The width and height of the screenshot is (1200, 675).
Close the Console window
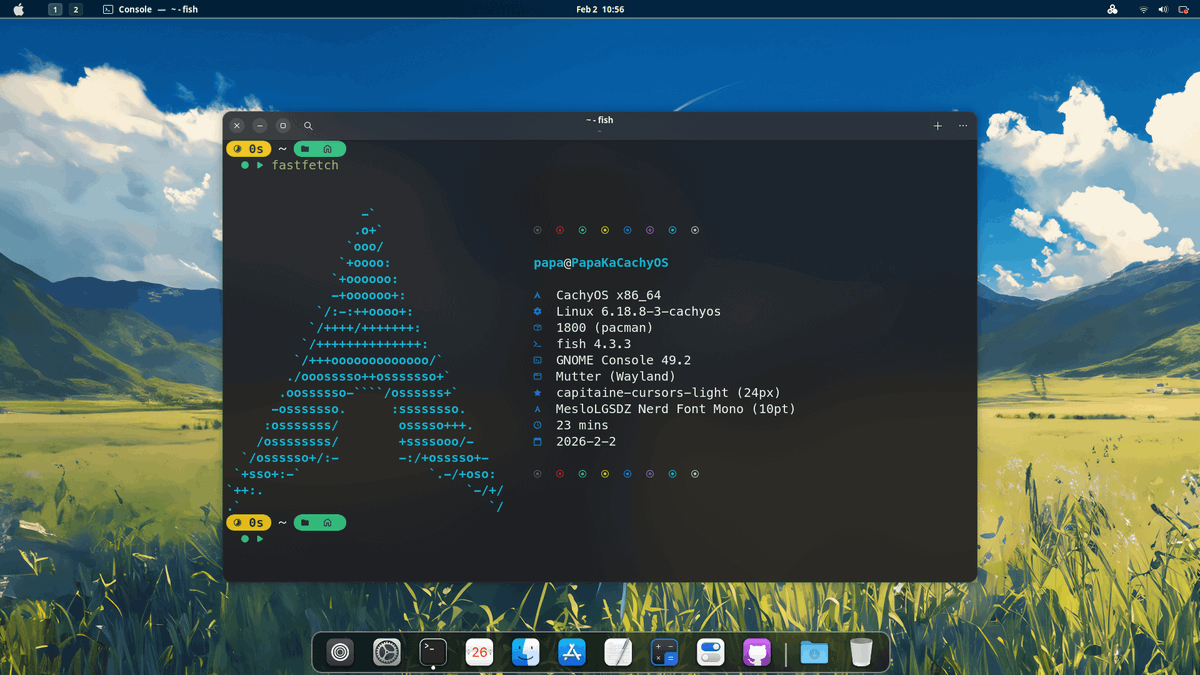pyautogui.click(x=237, y=126)
